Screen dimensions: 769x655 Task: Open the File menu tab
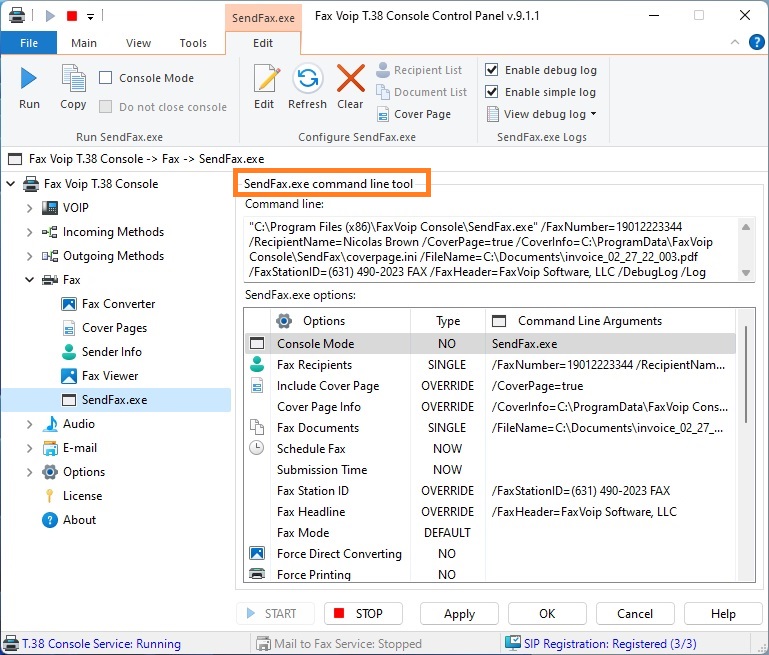pos(29,43)
